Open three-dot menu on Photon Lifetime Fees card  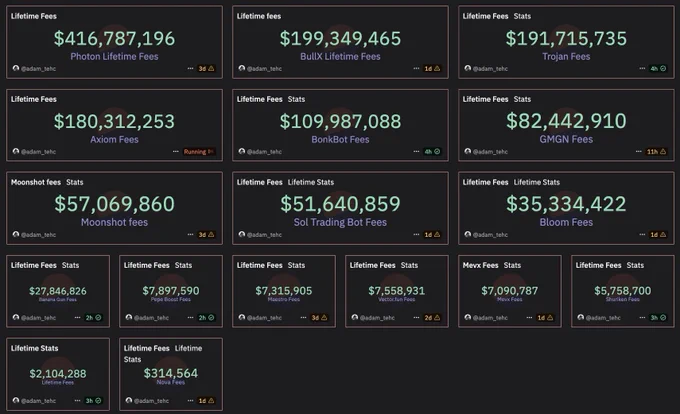pyautogui.click(x=190, y=68)
